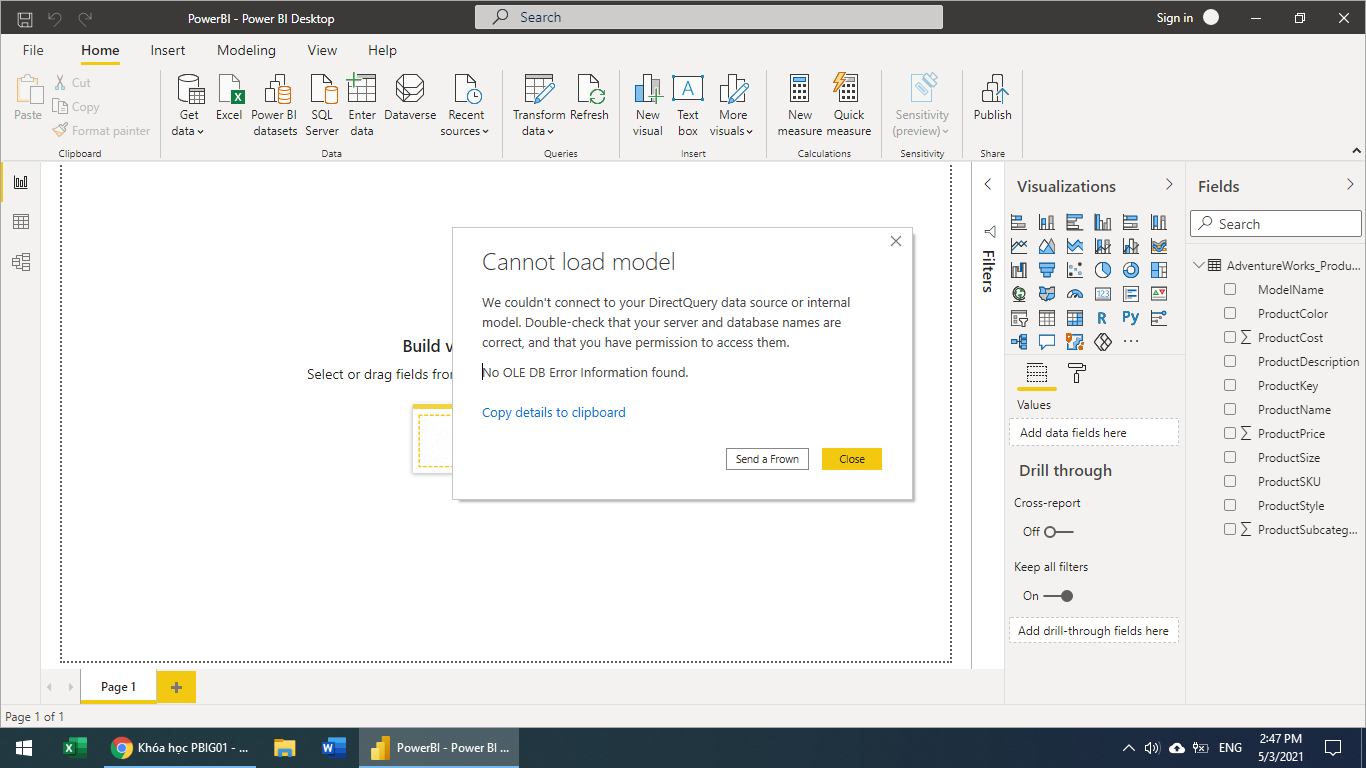Click Close in error dialog
Viewport: 1366px width, 768px height.
coord(852,459)
